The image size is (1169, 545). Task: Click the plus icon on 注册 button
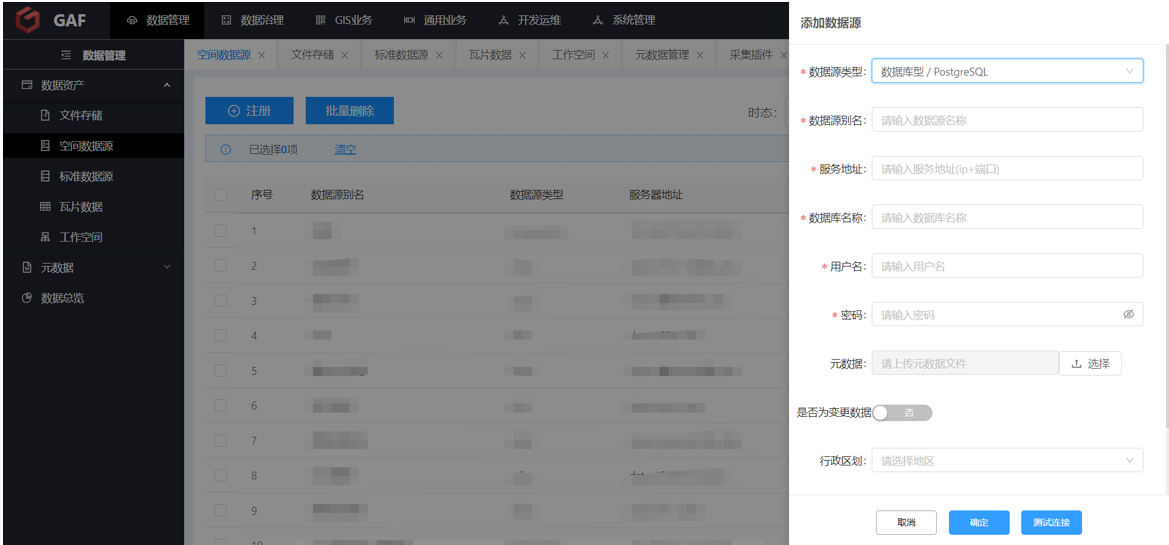(x=233, y=111)
